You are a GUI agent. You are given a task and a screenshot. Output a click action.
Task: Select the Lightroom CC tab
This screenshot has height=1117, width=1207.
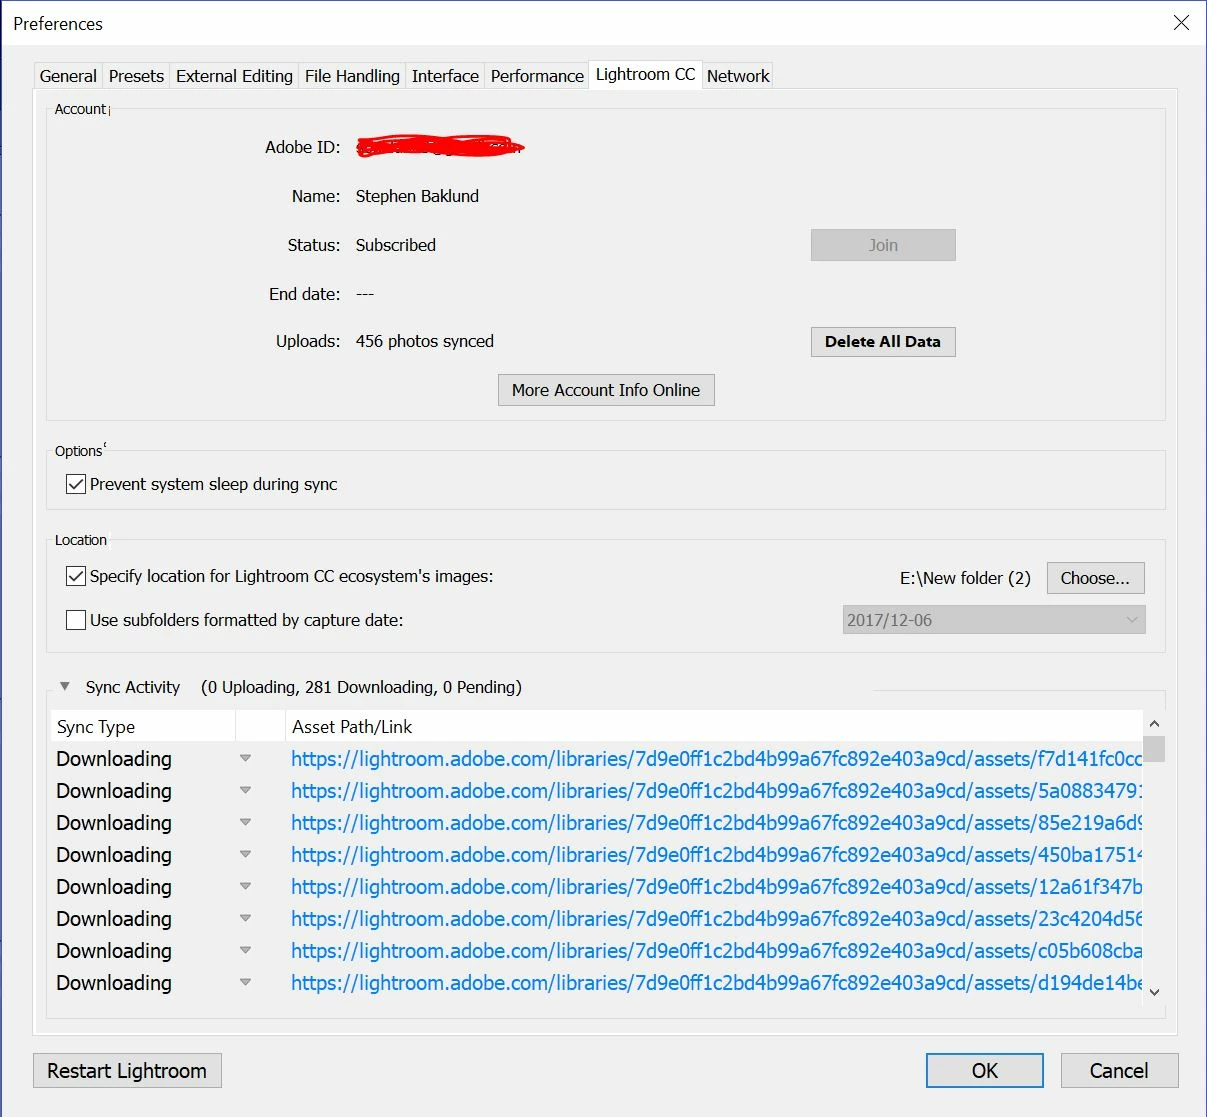[645, 75]
